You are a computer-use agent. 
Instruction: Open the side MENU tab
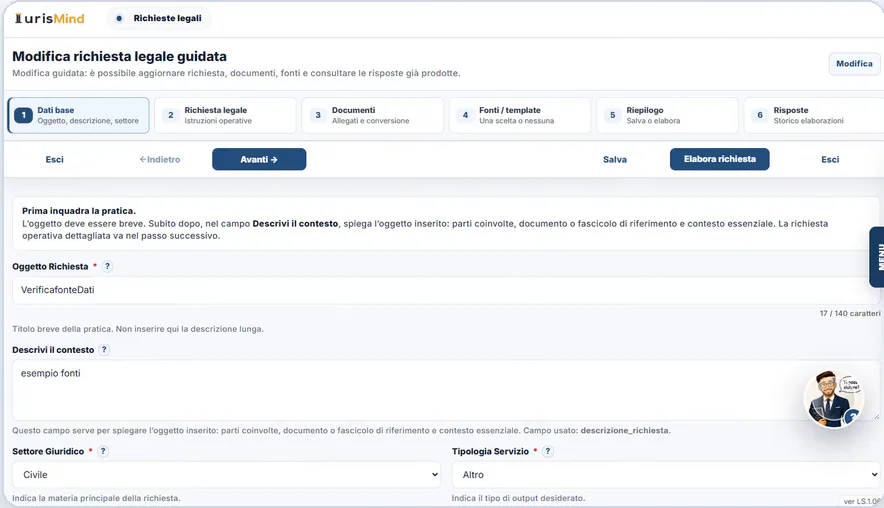point(877,257)
